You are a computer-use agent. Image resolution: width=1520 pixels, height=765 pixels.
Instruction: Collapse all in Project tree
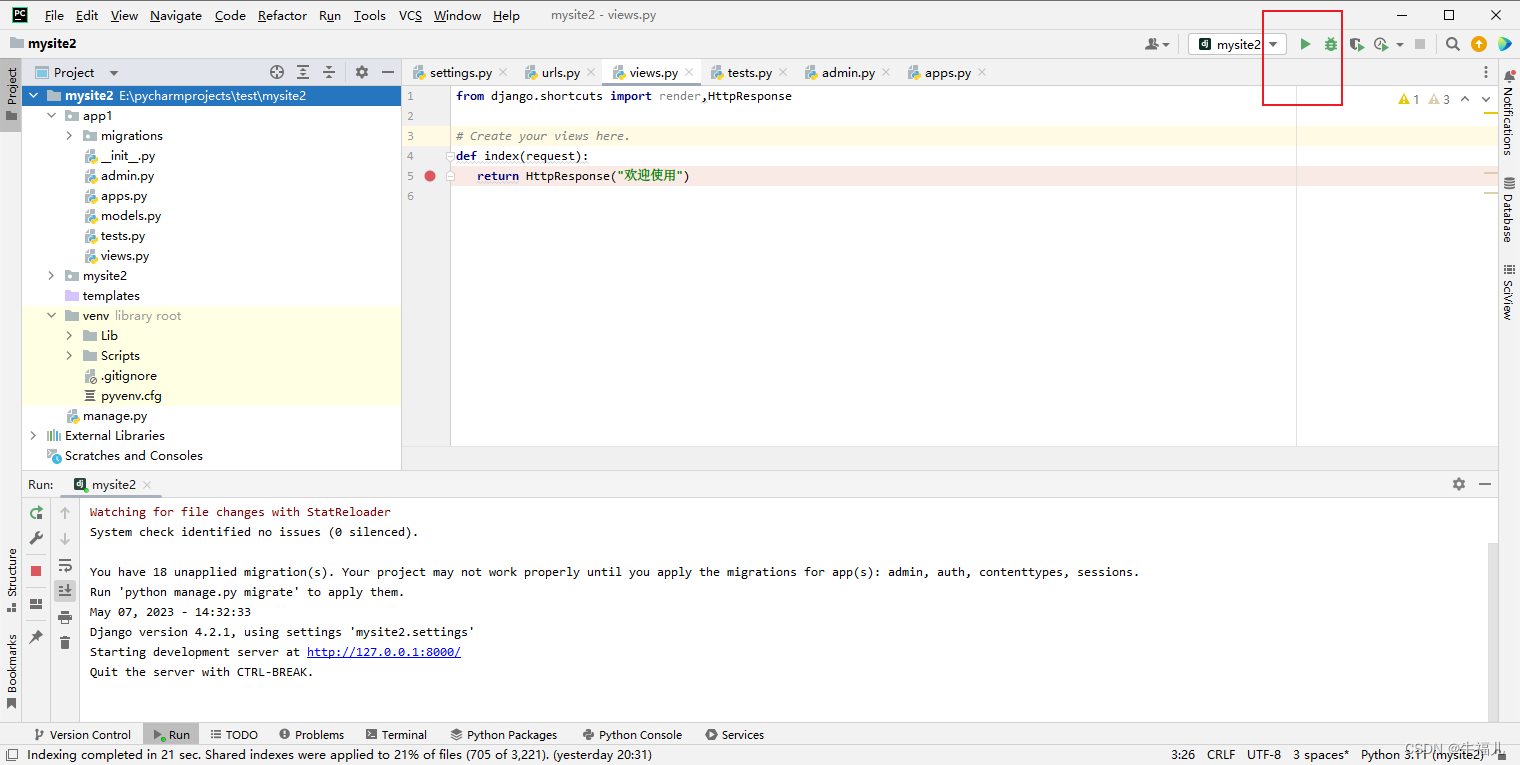point(328,72)
